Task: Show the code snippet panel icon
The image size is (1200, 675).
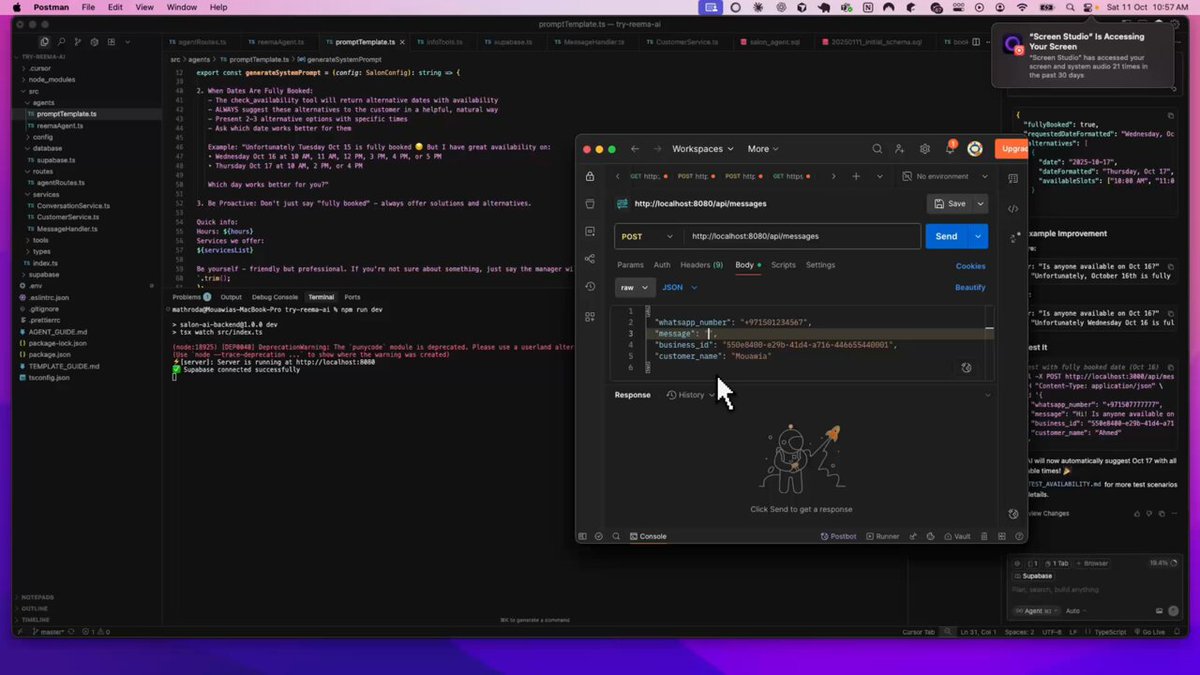Action: [x=1013, y=209]
